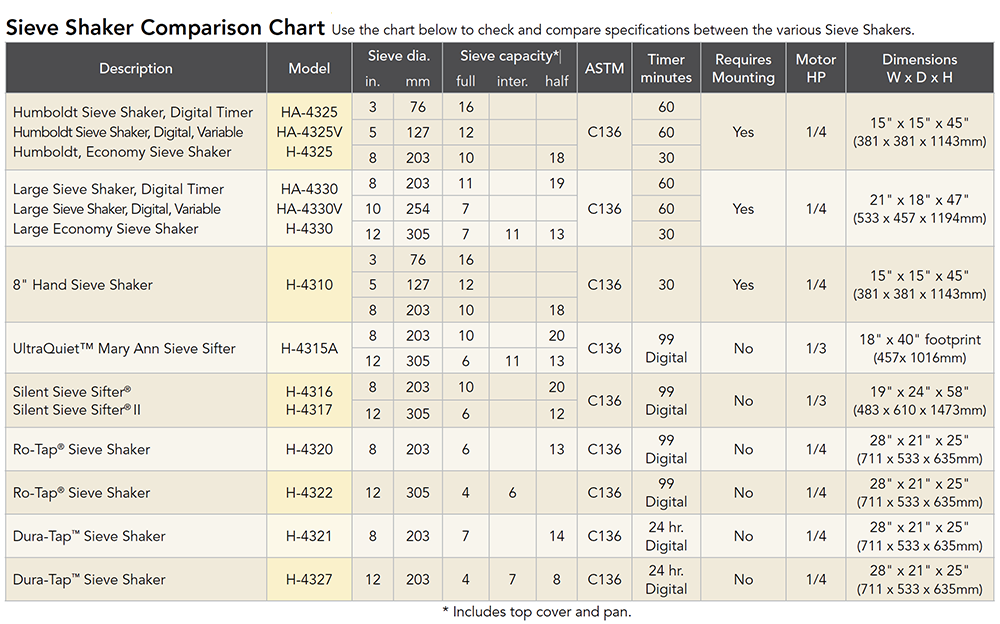Select model 'H-4322'
The image size is (1000, 624).
tap(309, 493)
